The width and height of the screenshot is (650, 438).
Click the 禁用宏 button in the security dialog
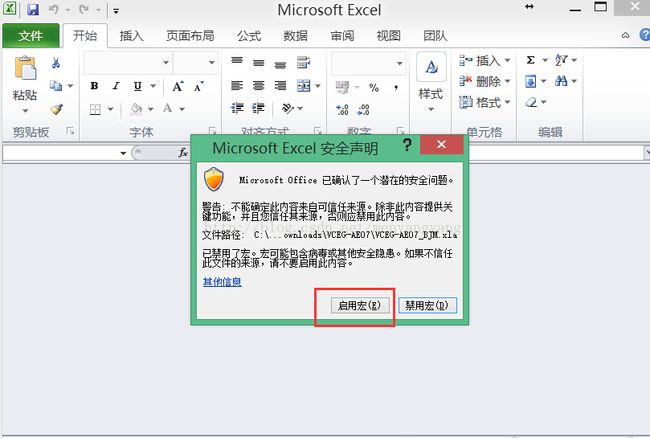(x=427, y=306)
